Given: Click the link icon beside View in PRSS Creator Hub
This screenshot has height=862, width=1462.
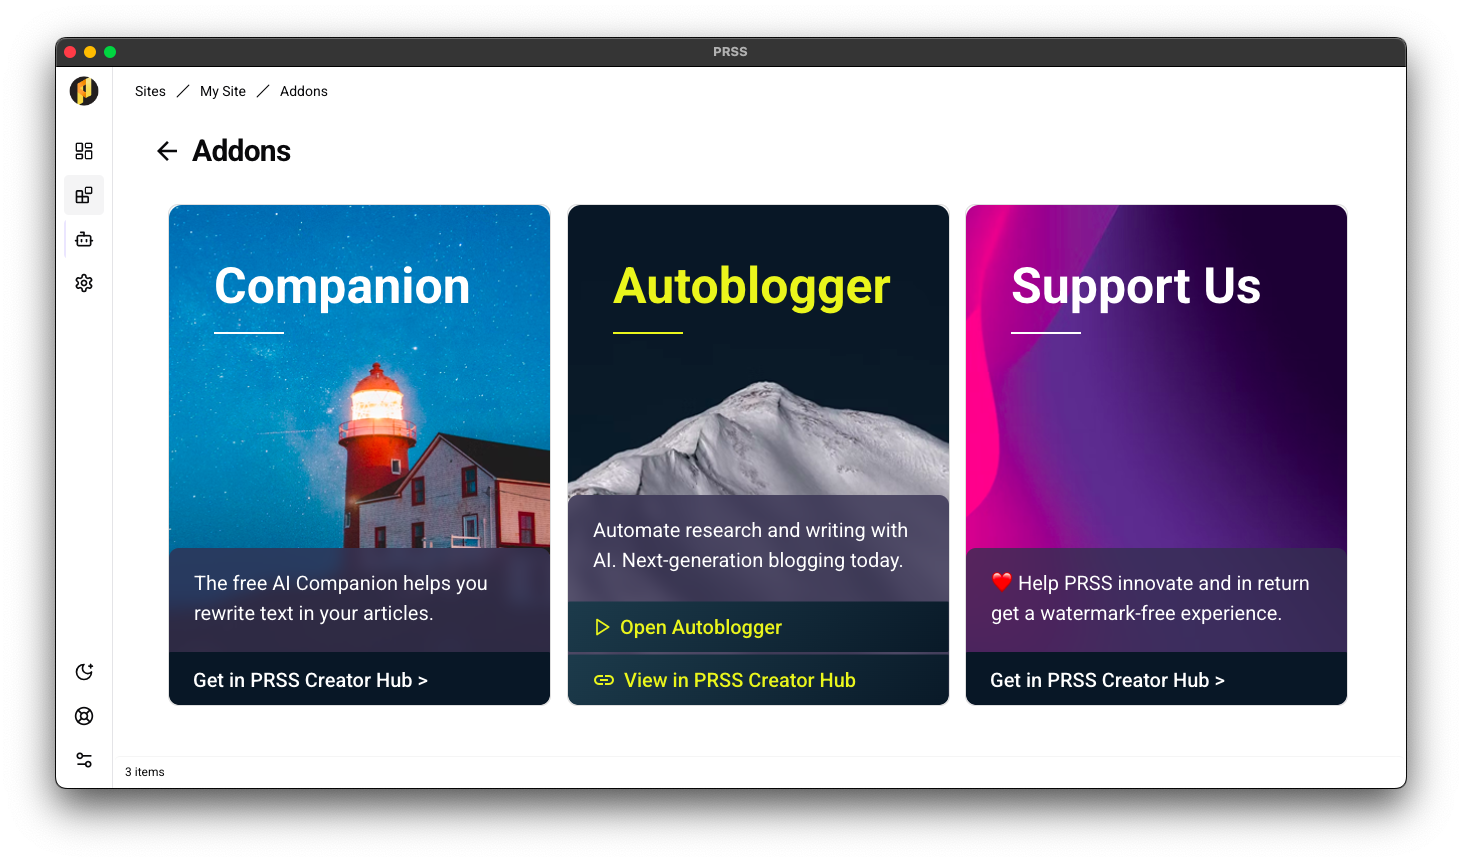Looking at the screenshot, I should click(x=604, y=680).
